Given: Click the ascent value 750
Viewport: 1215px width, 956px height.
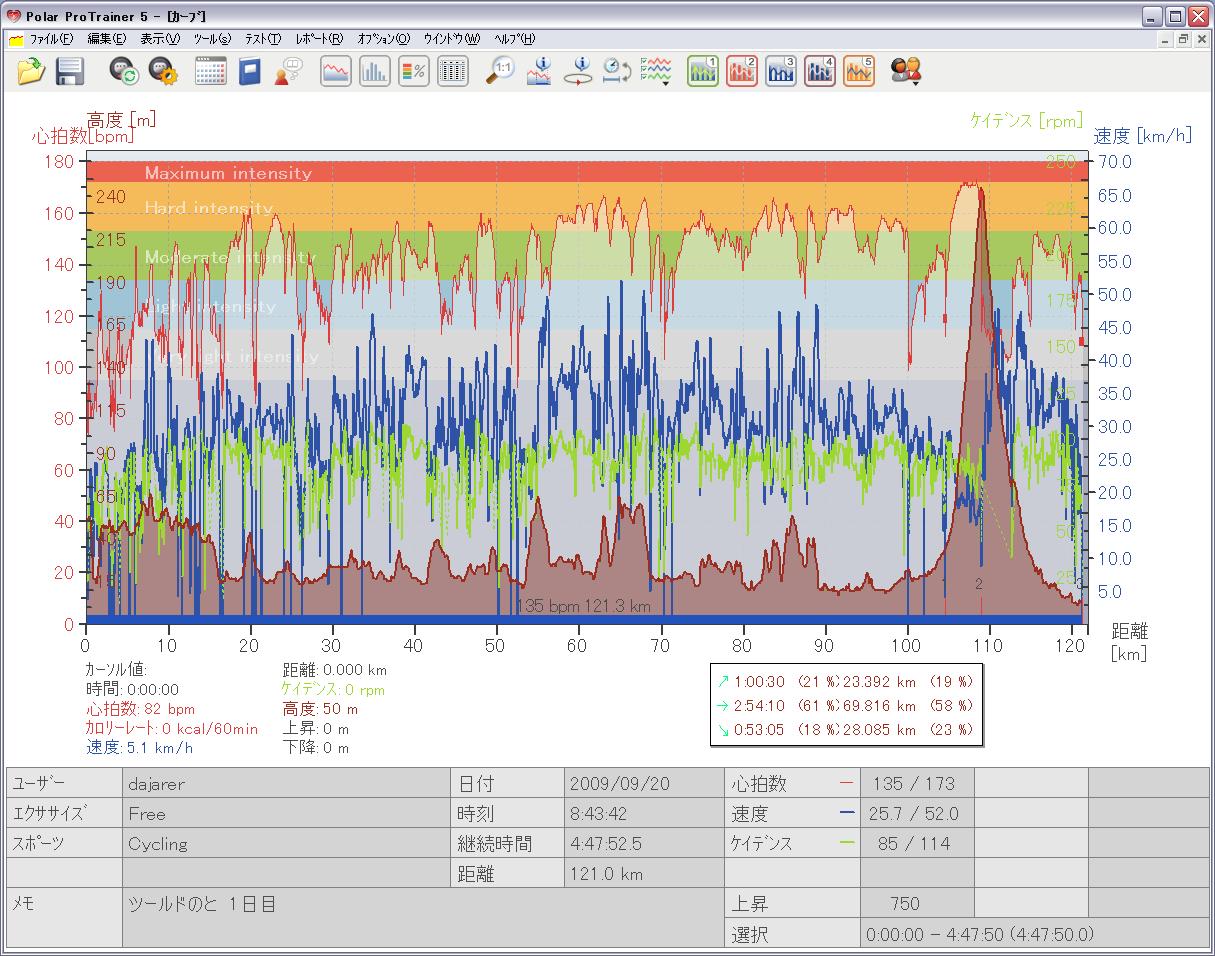Looking at the screenshot, I should [x=916, y=903].
